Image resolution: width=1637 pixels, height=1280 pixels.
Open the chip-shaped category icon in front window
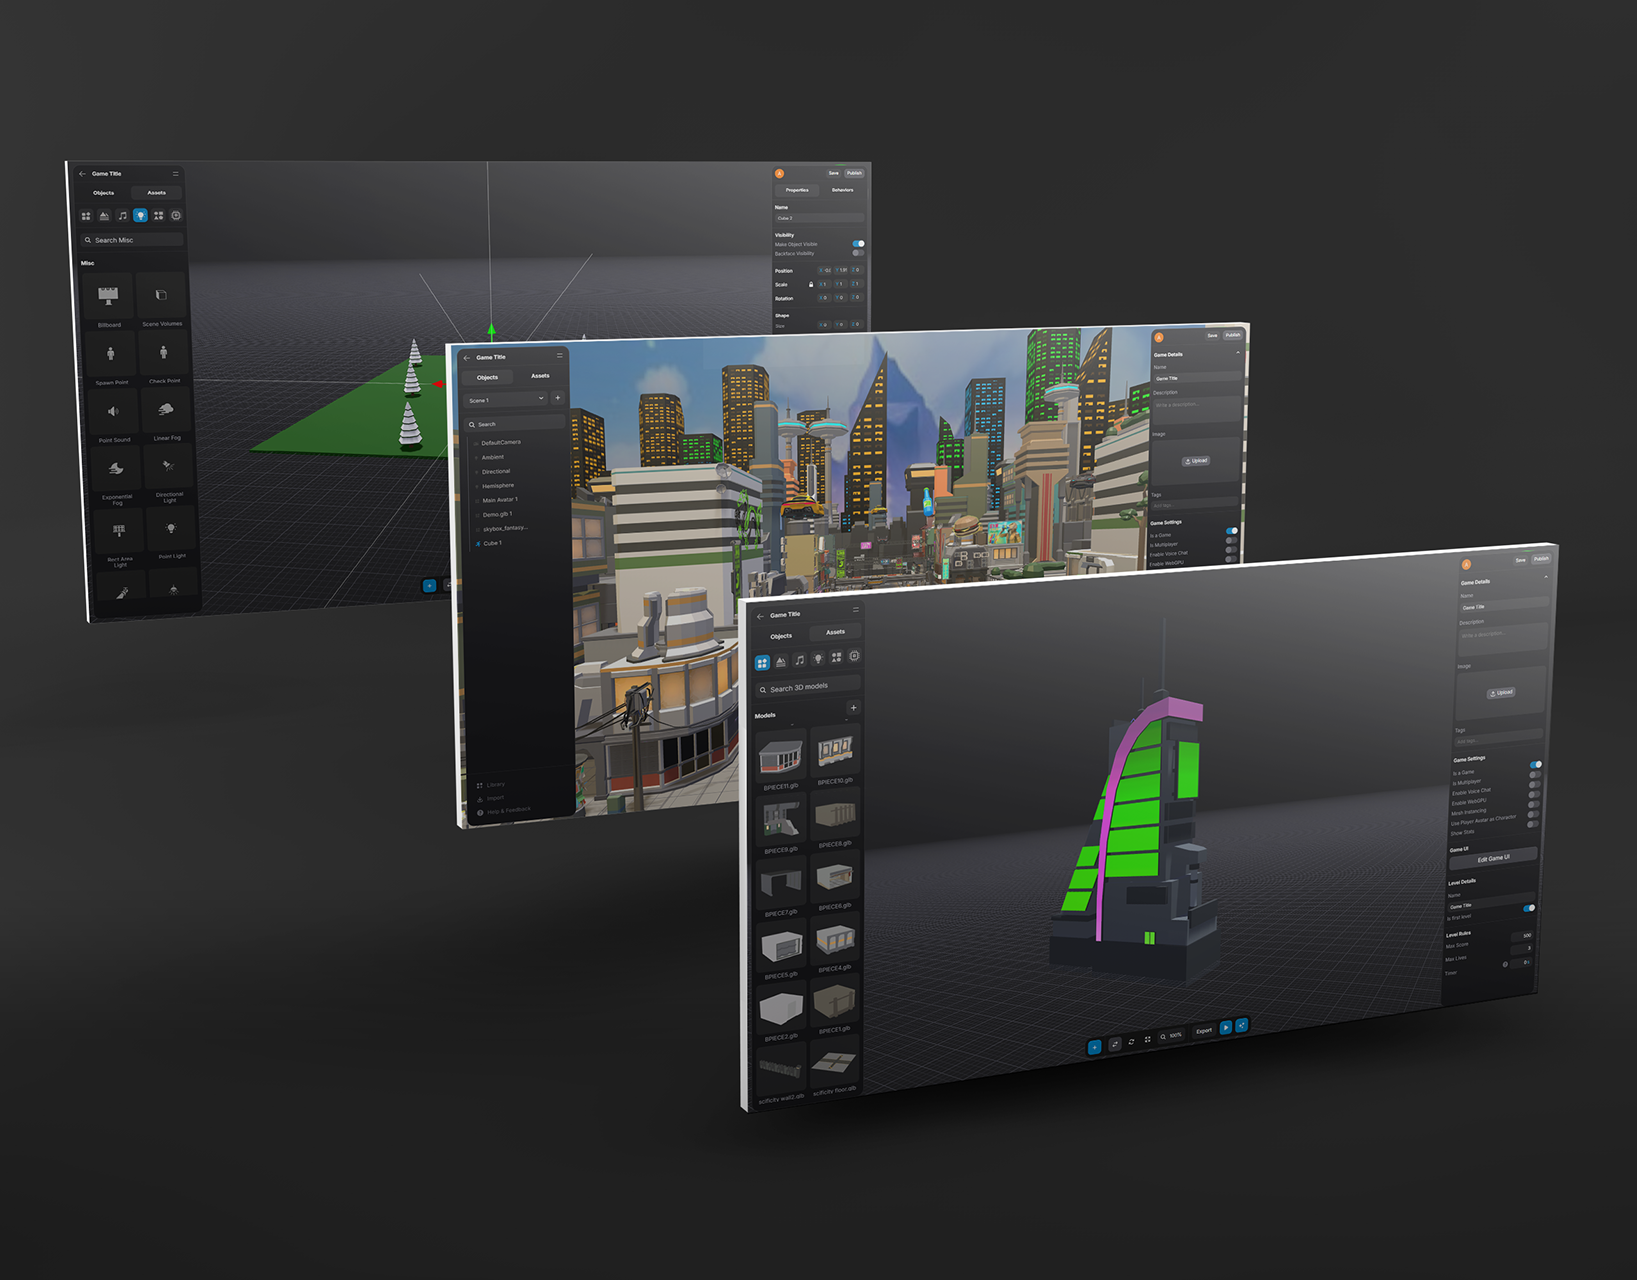(x=854, y=656)
